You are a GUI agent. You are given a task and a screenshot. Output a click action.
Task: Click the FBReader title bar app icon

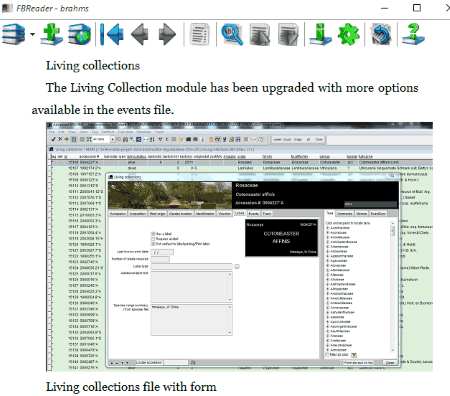7,8
